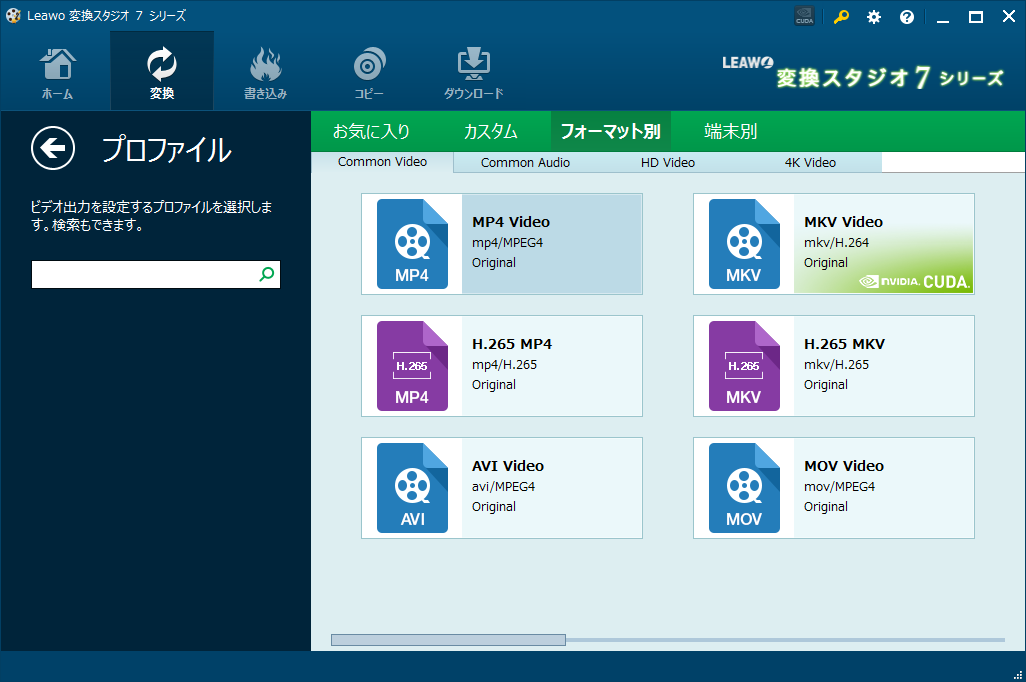Open the ダウンロード download module
This screenshot has width=1026, height=682.
[473, 72]
